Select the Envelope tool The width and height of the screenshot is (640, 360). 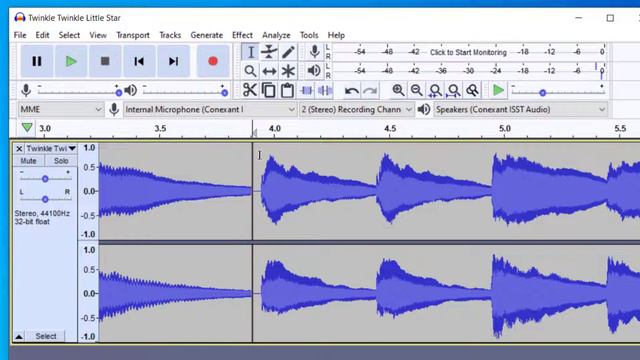coord(269,52)
